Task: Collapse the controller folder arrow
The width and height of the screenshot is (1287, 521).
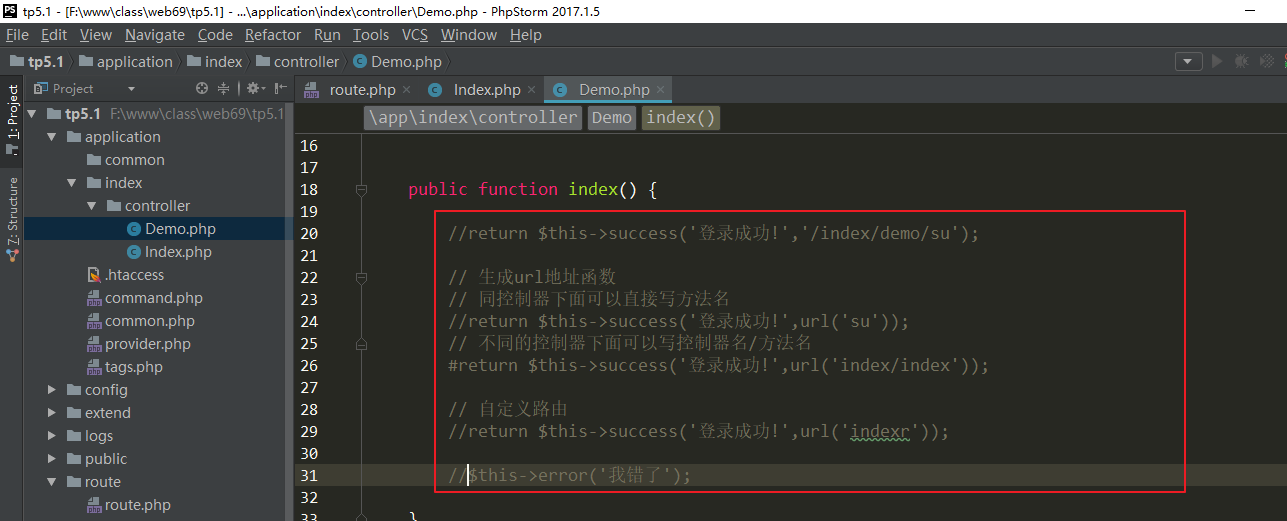Action: (91, 206)
